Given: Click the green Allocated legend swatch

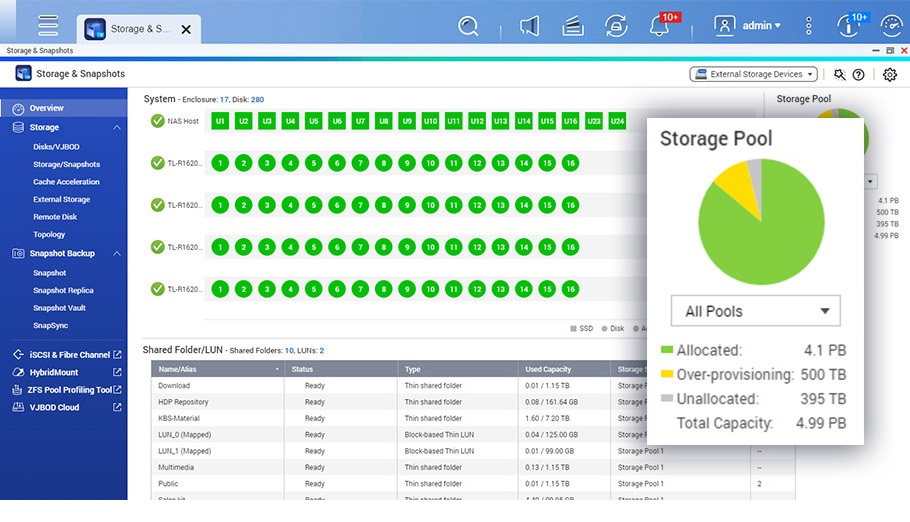Looking at the screenshot, I should [x=667, y=350].
